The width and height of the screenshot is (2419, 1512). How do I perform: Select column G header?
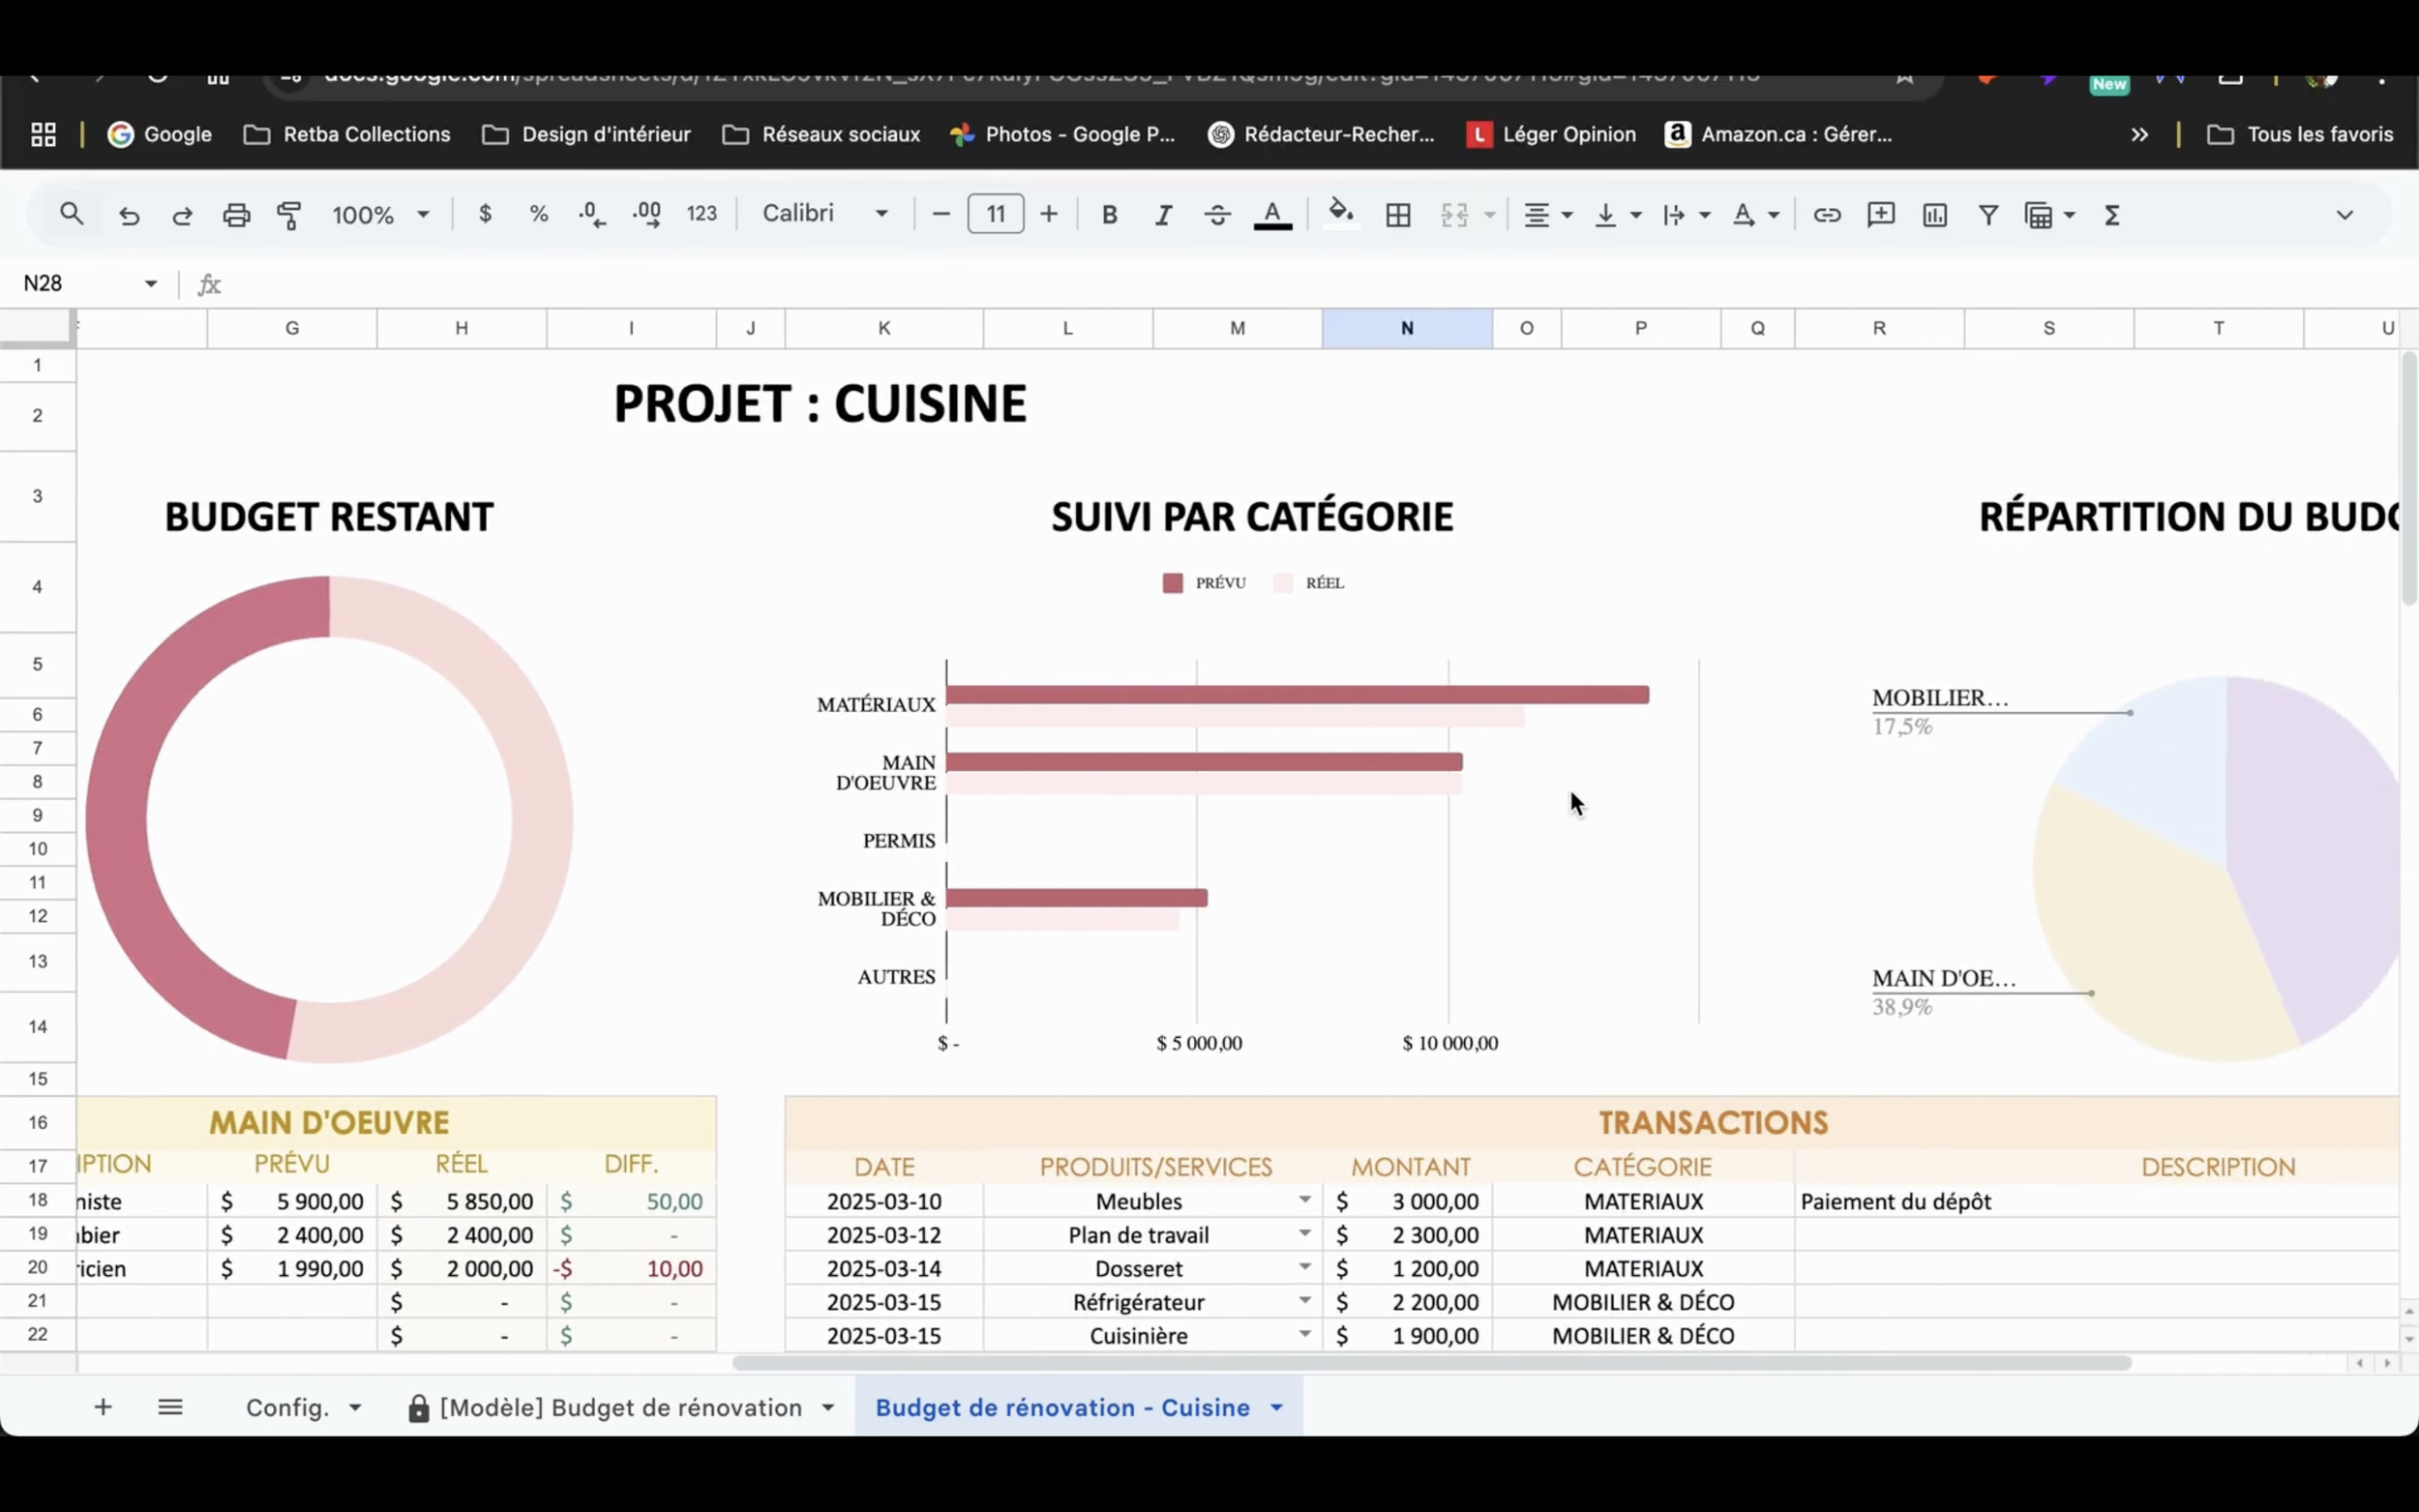(x=292, y=328)
